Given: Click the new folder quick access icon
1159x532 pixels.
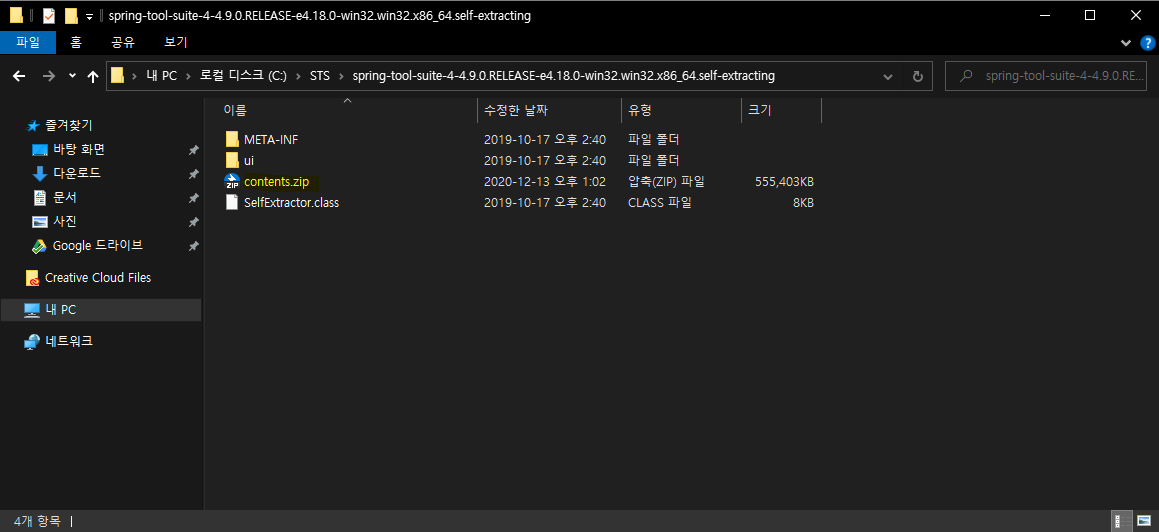Looking at the screenshot, I should [71, 16].
